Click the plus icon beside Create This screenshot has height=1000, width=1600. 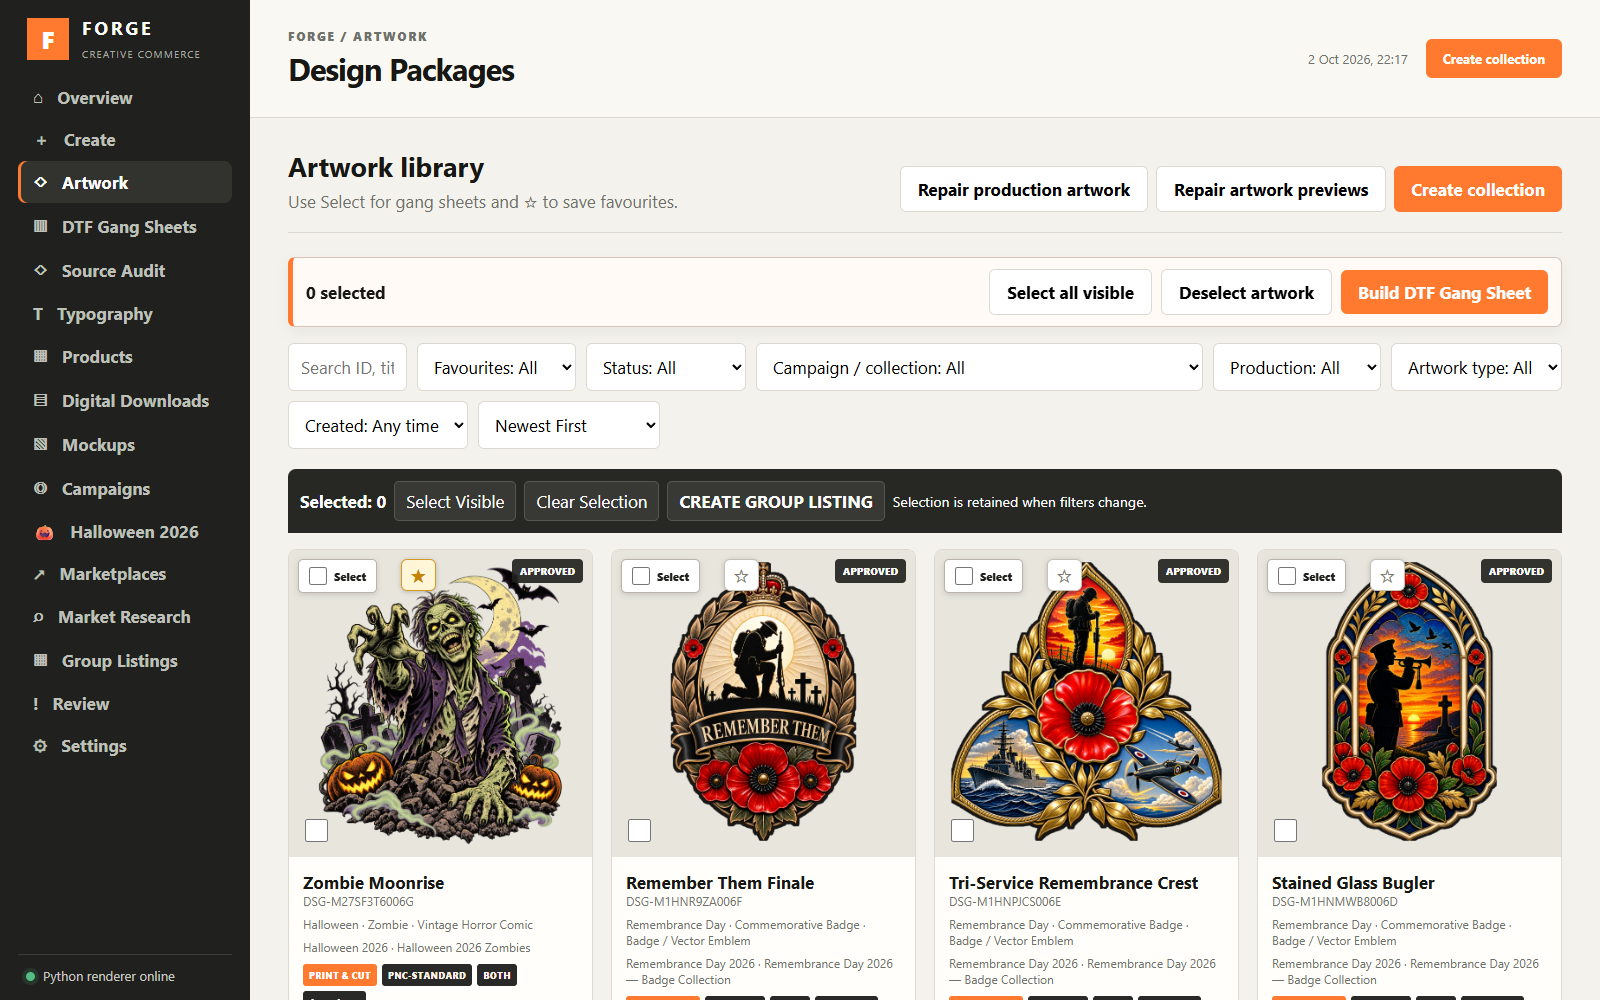(41, 141)
